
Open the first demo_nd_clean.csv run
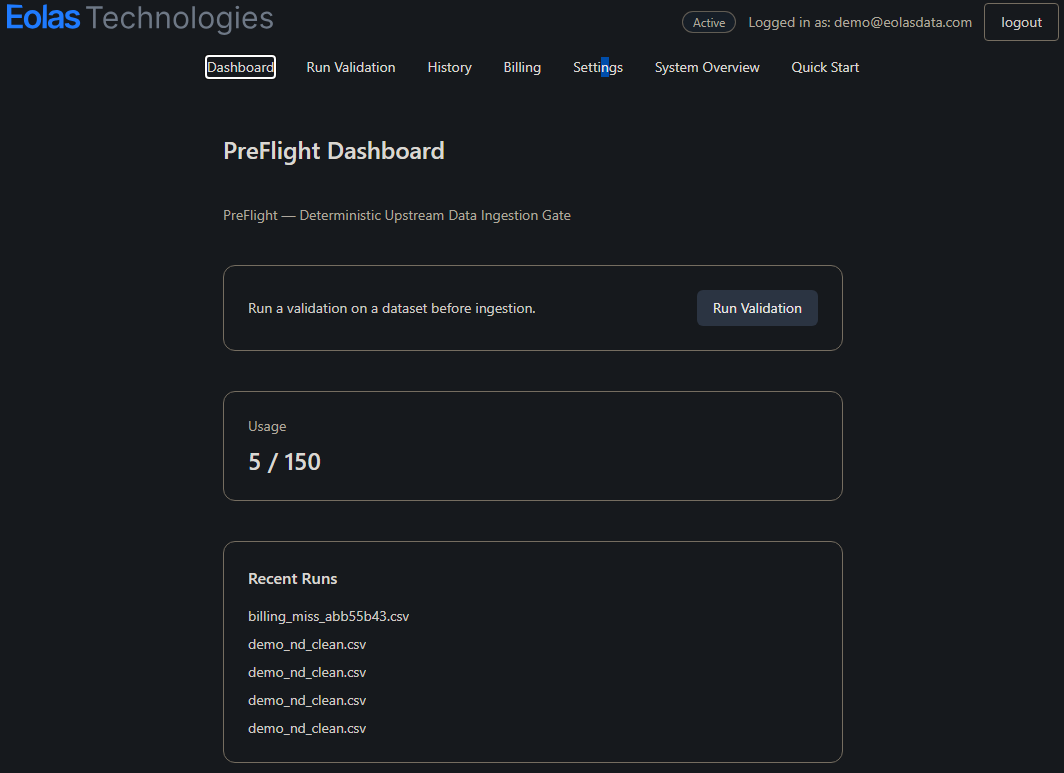[x=307, y=644]
